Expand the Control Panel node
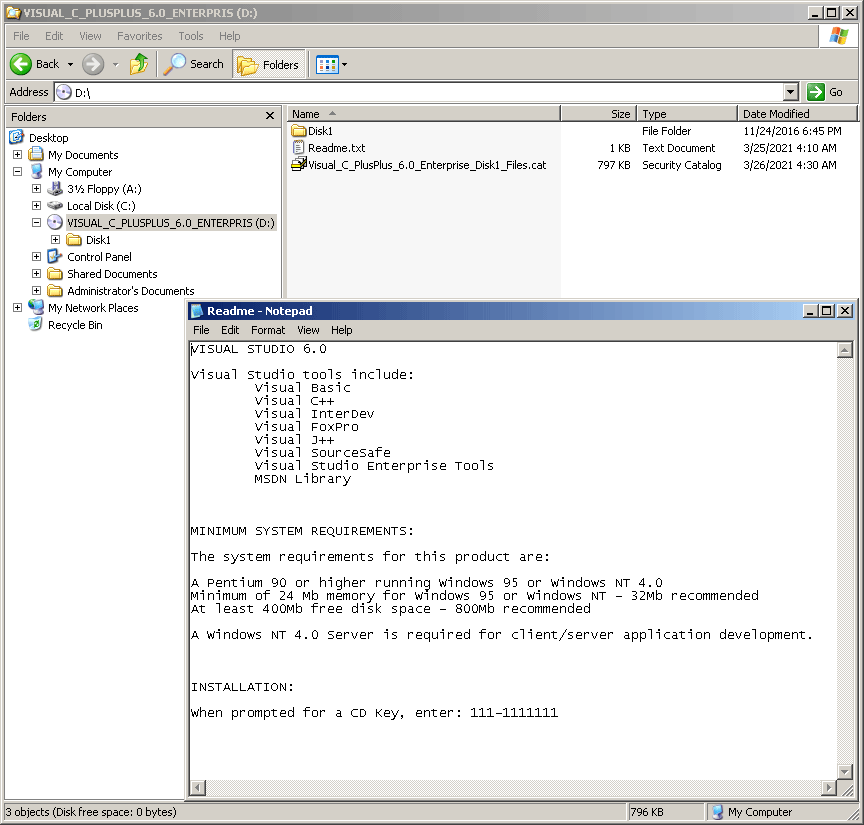 36,257
